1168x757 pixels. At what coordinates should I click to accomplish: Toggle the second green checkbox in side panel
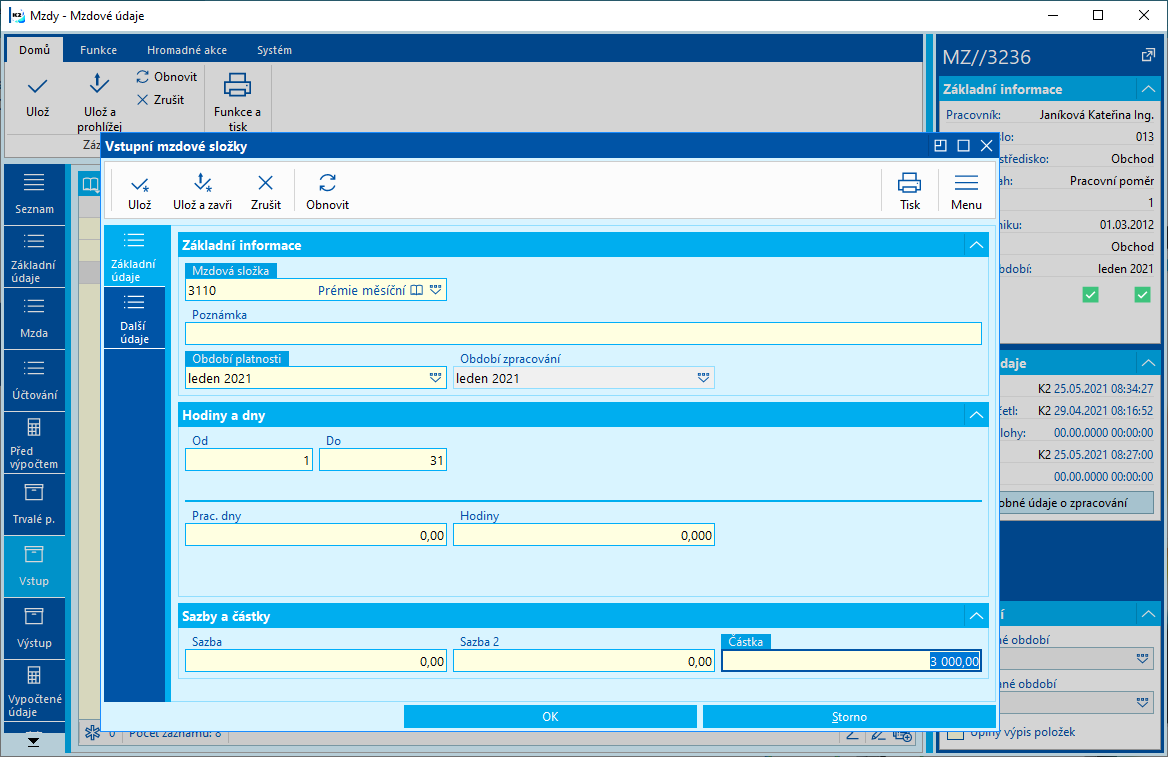1142,294
